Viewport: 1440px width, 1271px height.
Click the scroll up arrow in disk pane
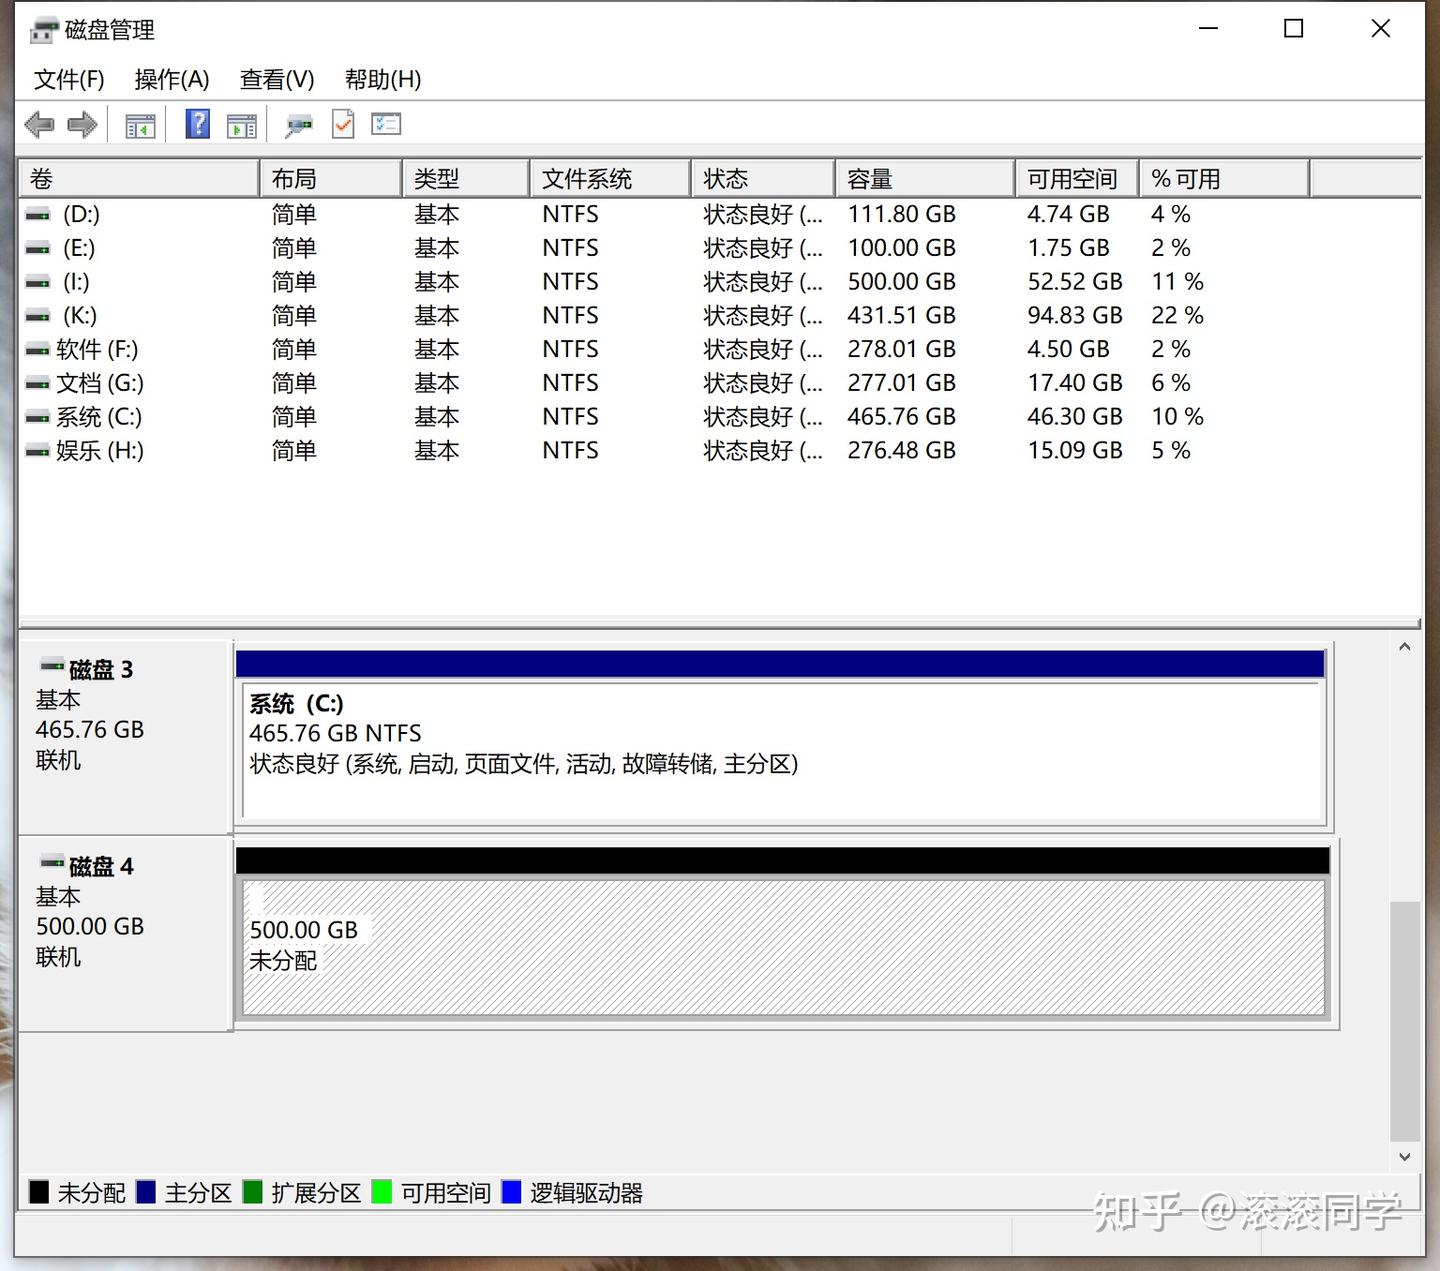1405,647
